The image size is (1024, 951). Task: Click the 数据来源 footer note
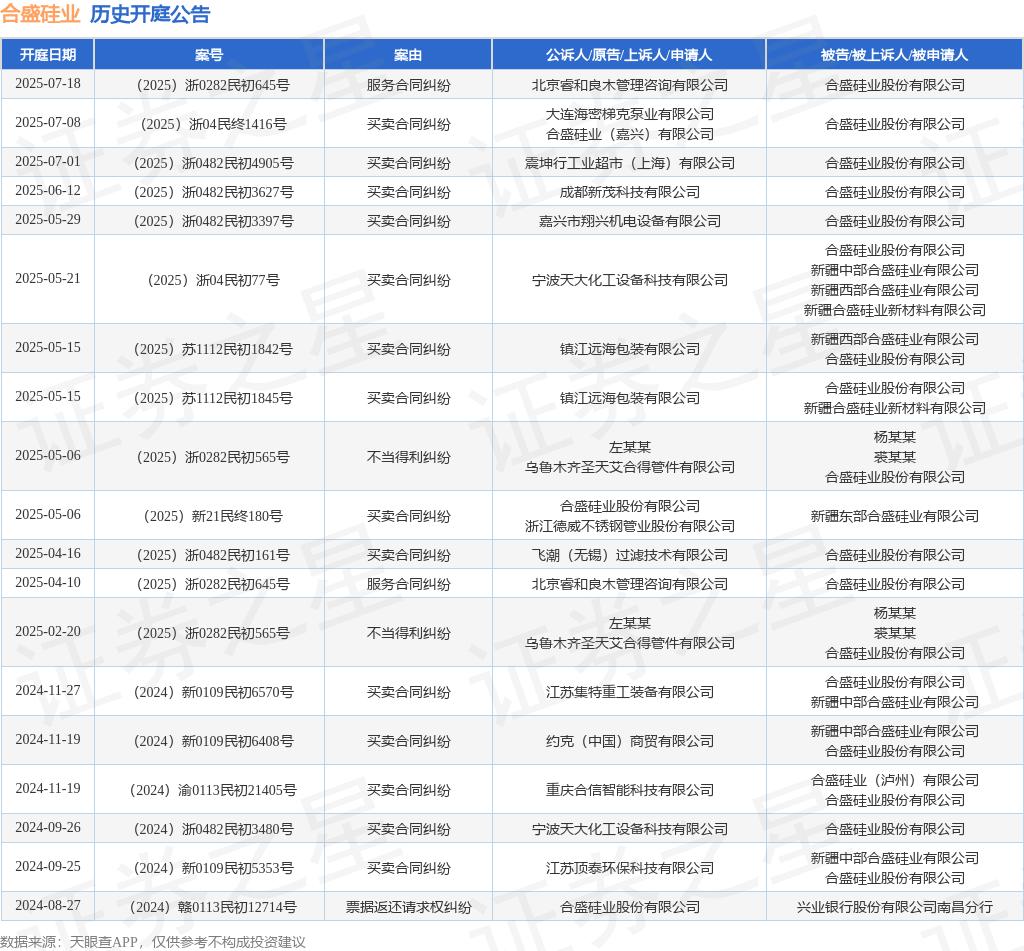click(153, 942)
